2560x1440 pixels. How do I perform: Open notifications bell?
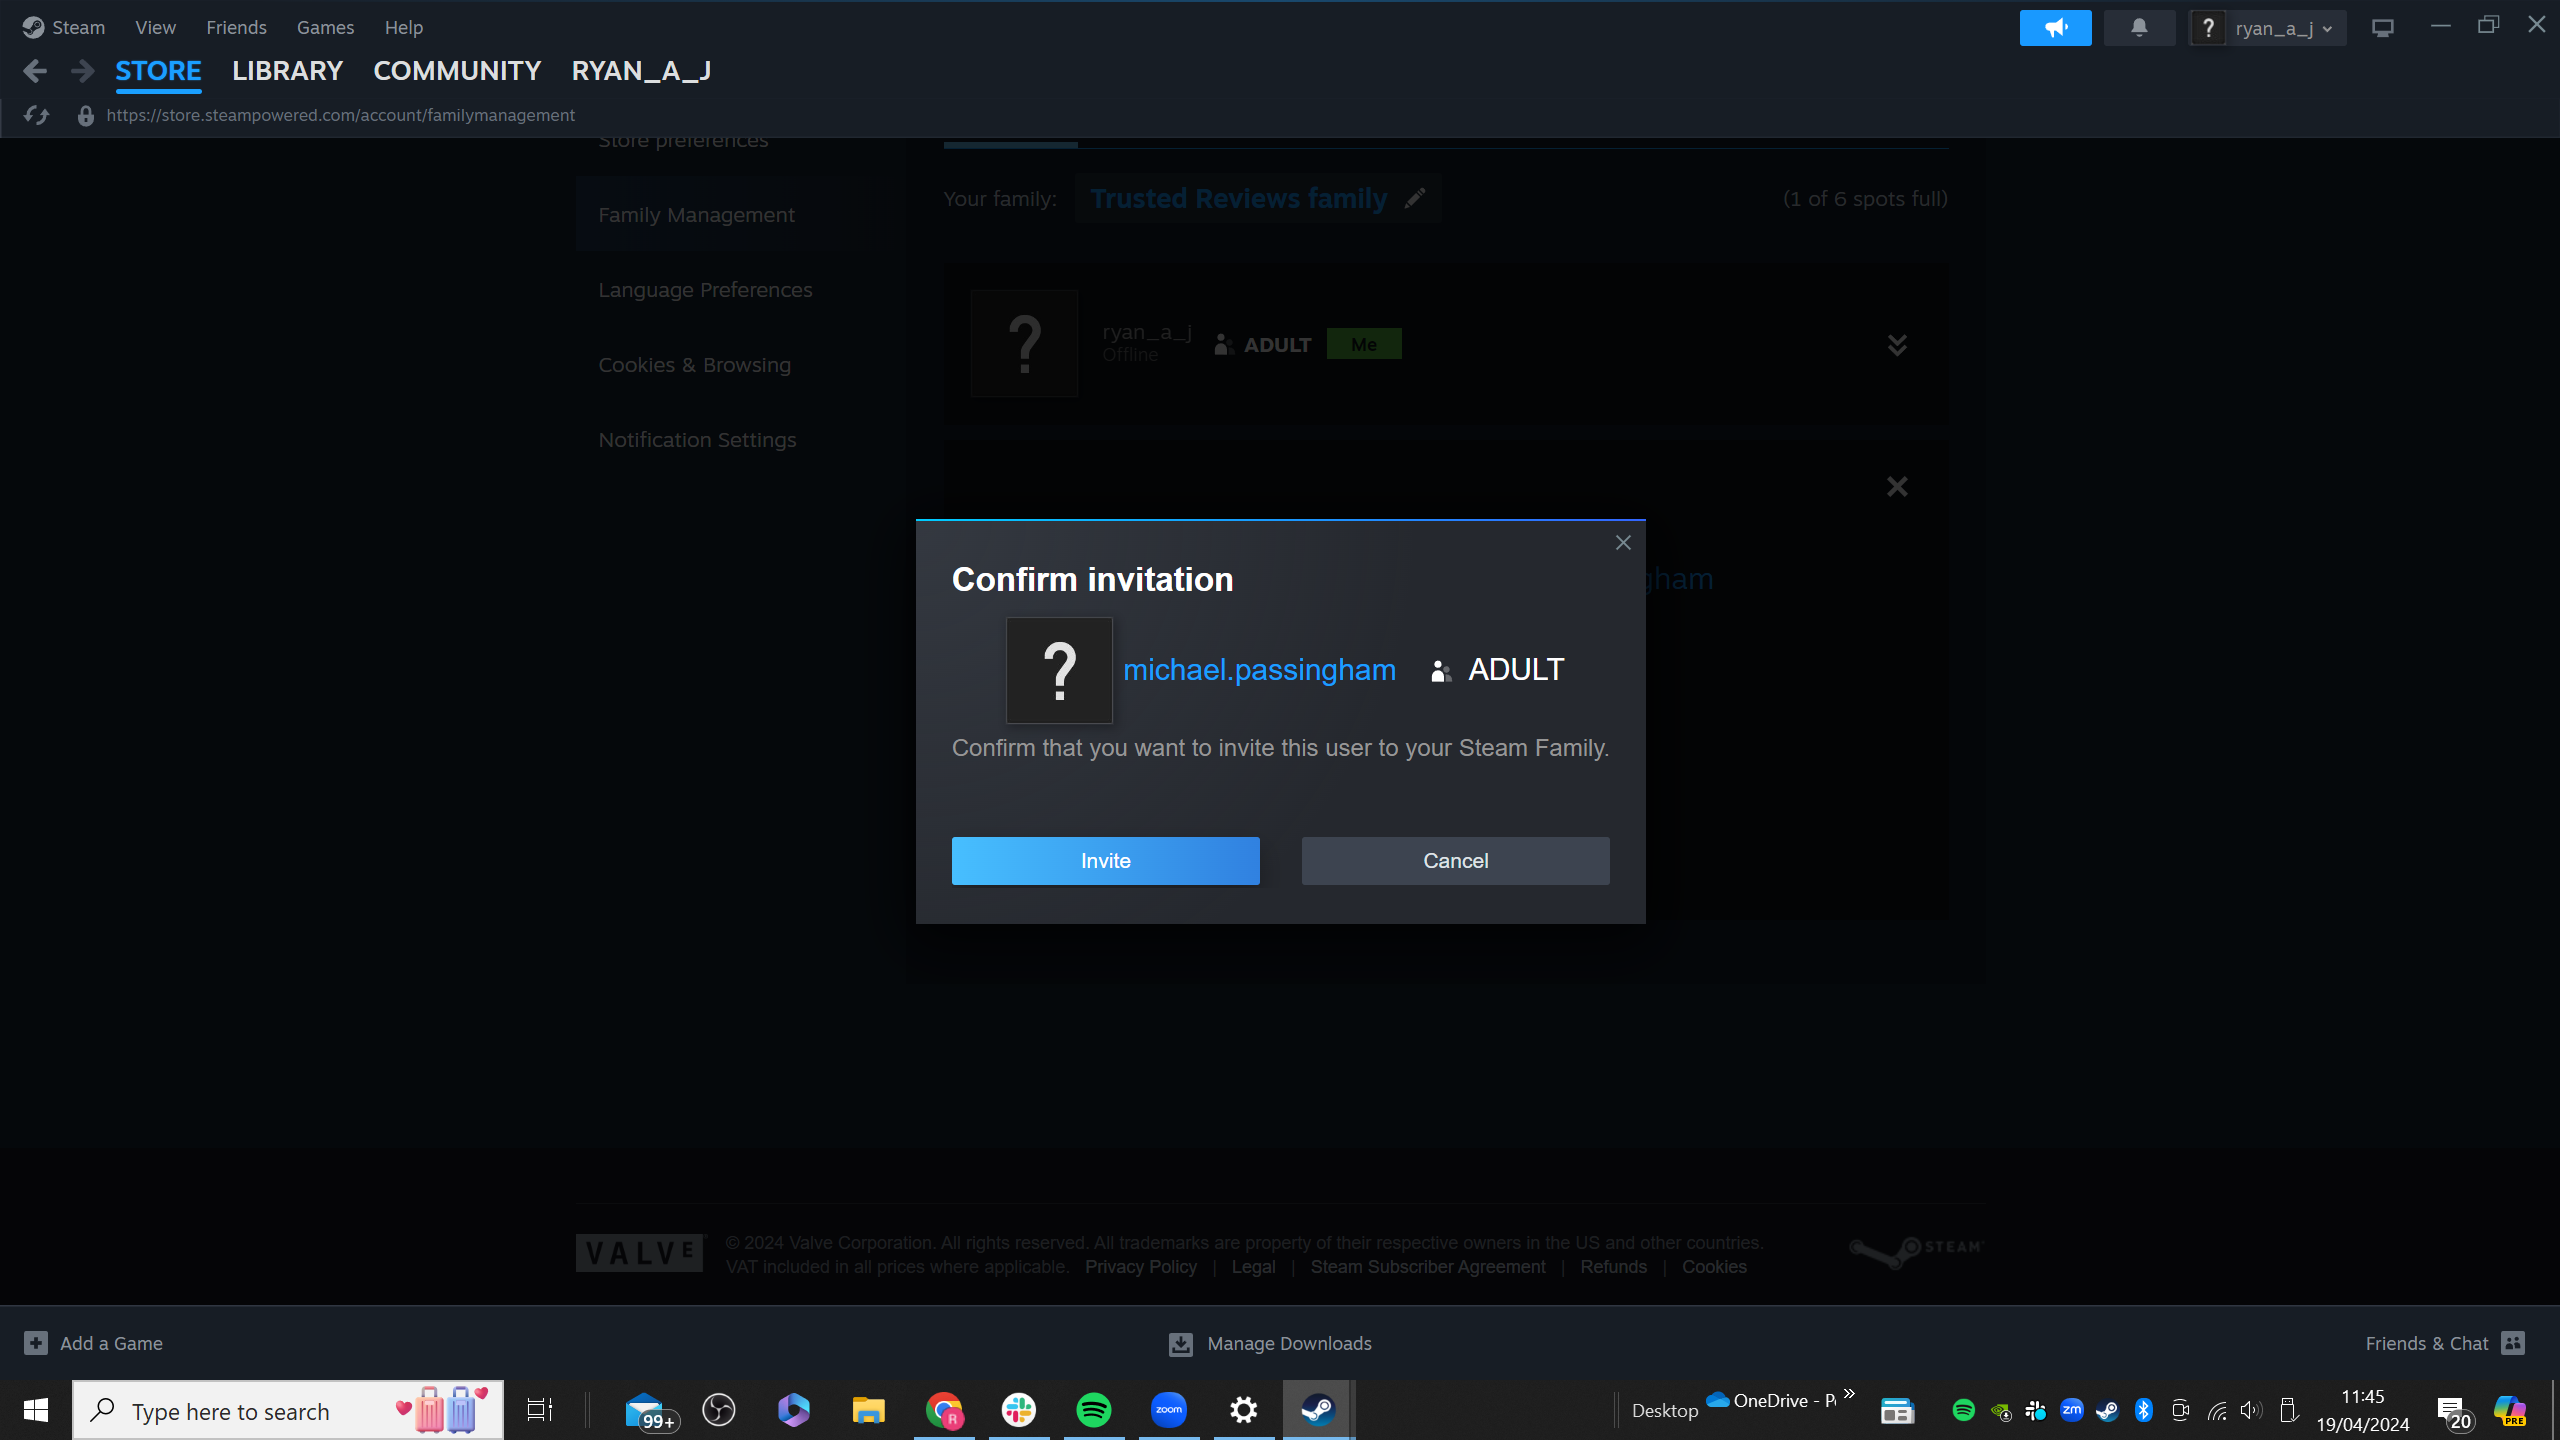coord(2139,28)
